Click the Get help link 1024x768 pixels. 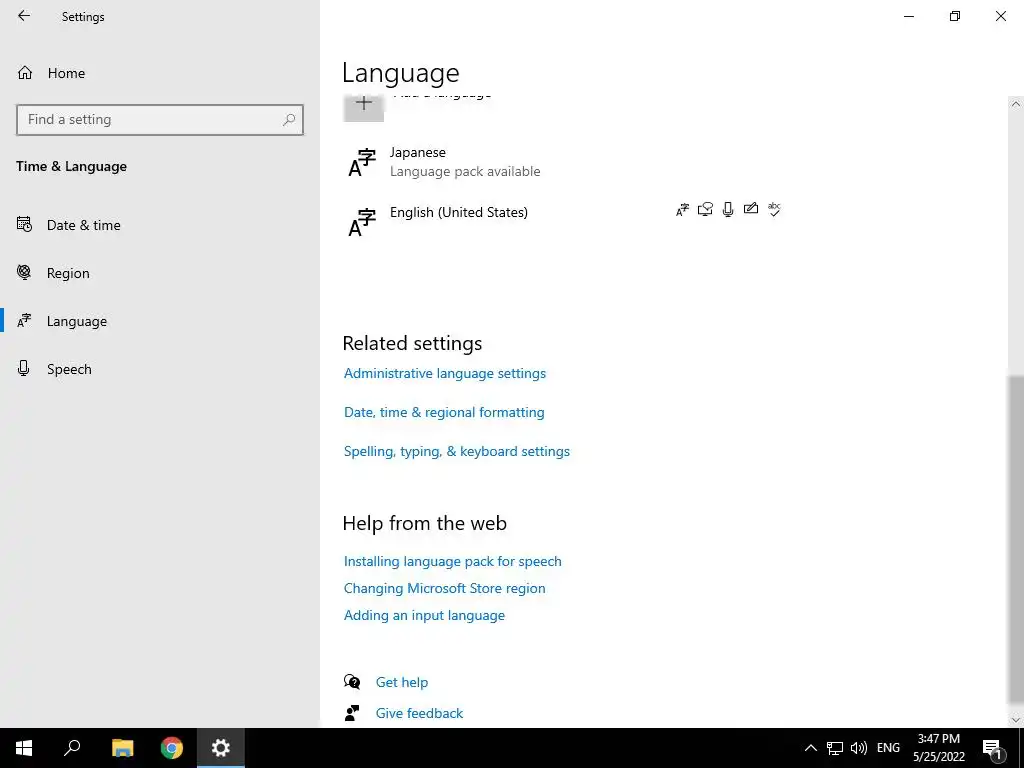click(x=402, y=682)
